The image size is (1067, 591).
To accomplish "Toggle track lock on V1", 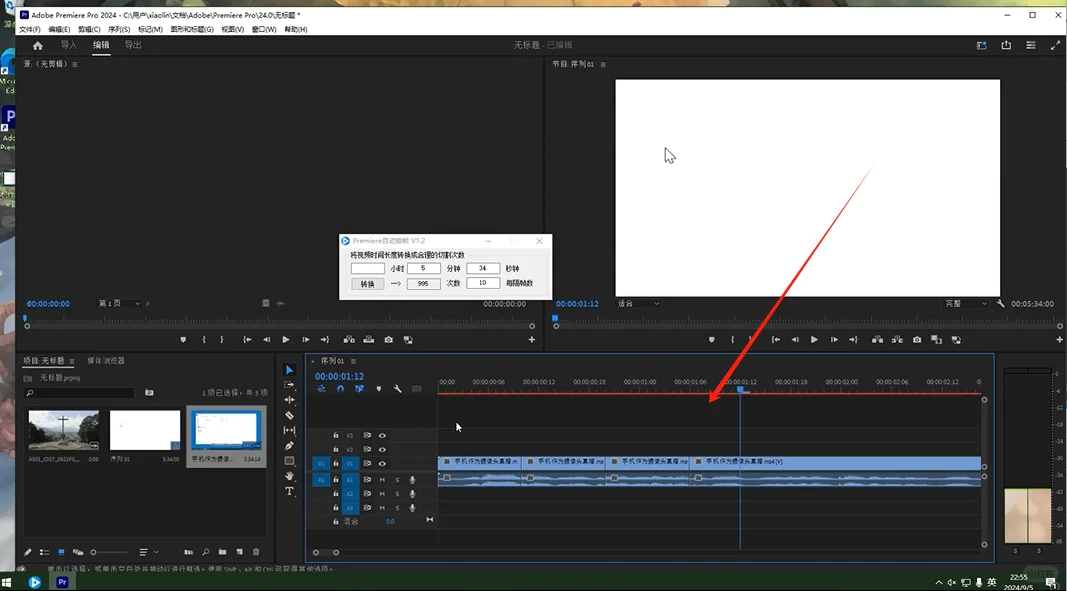I will pos(335,464).
